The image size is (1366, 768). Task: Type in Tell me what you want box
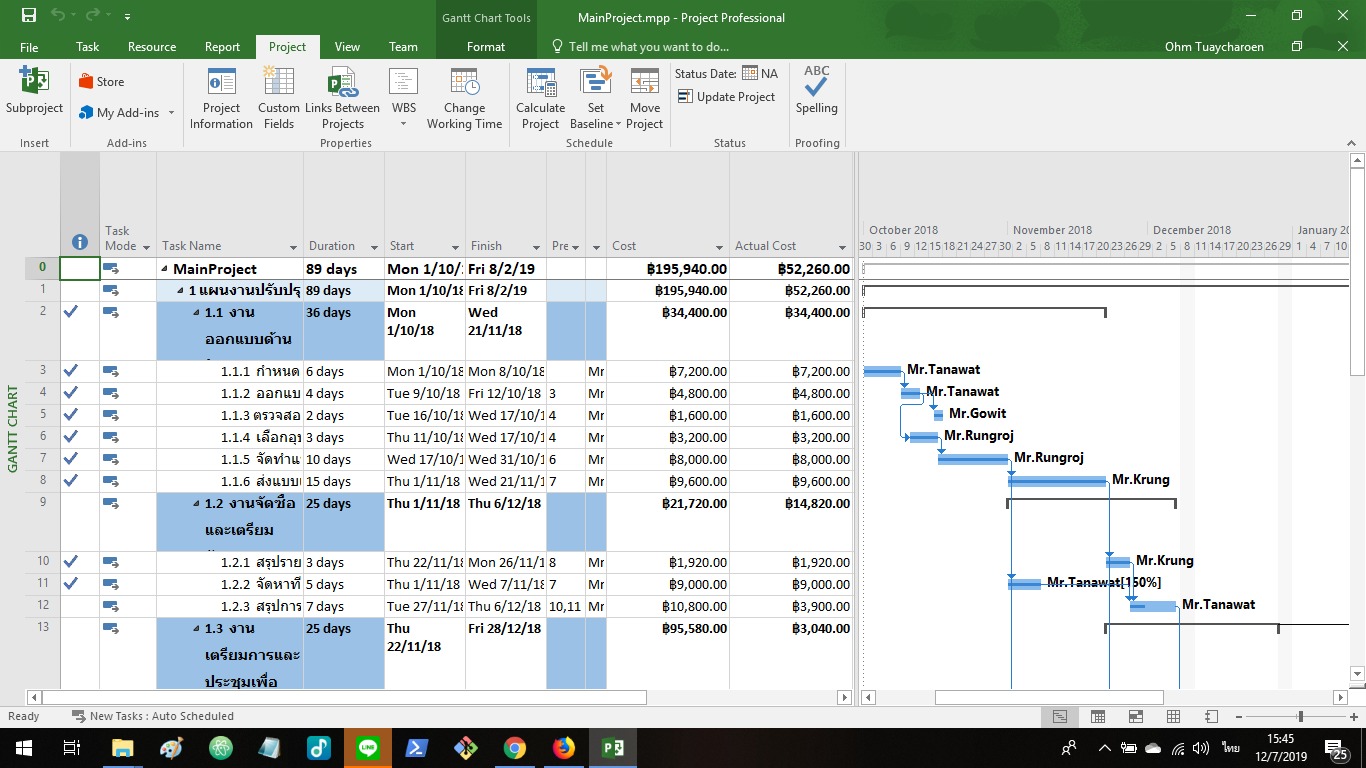pos(648,47)
